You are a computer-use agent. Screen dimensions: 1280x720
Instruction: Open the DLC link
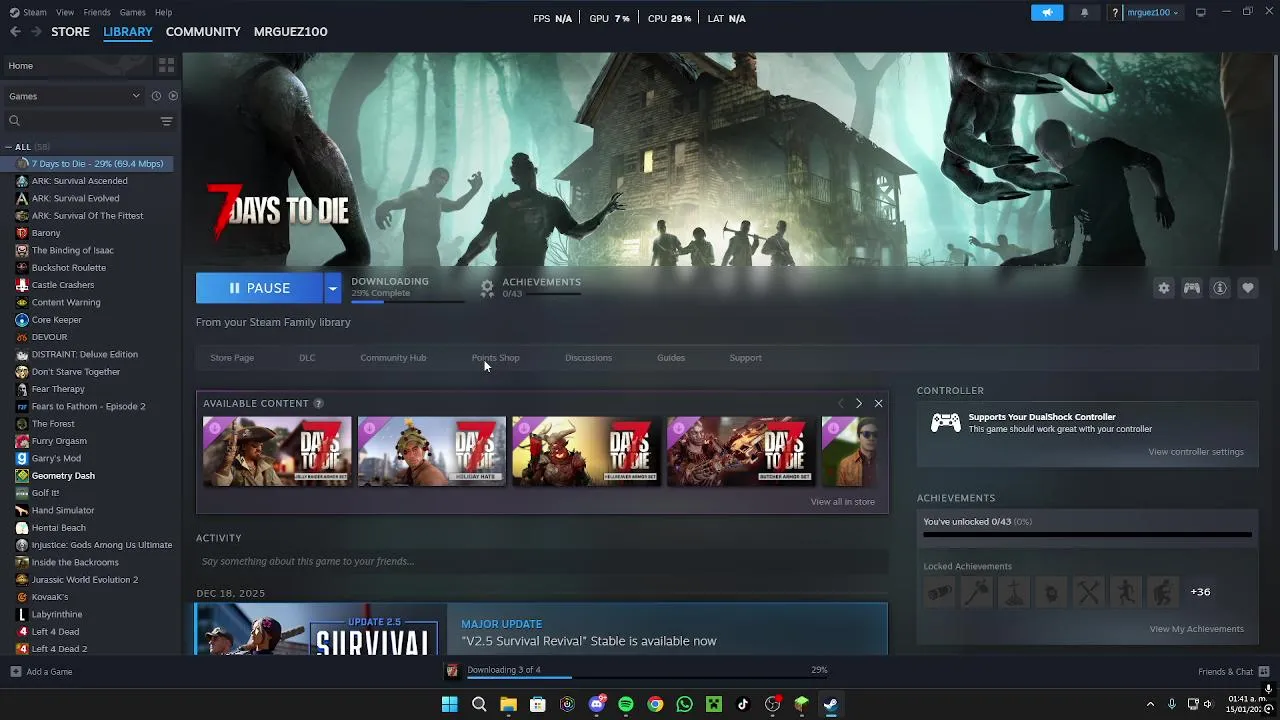[x=307, y=358]
